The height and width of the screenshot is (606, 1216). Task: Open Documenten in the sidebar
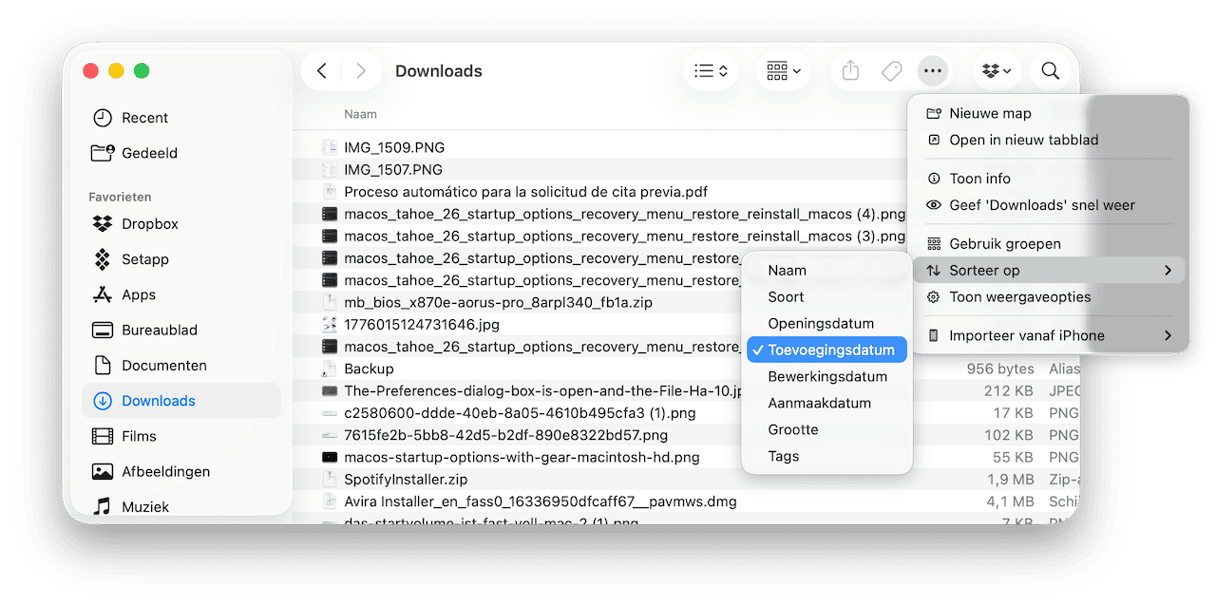tap(181, 366)
